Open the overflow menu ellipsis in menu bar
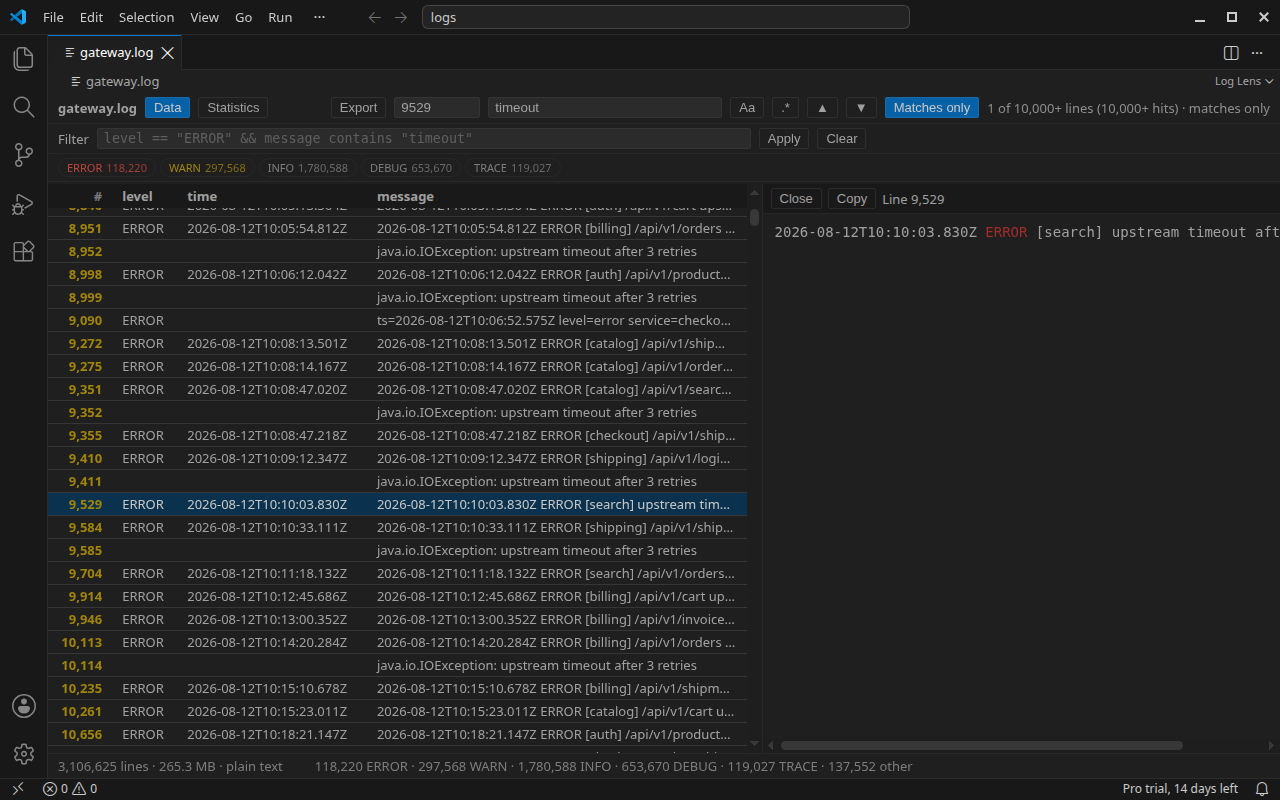The image size is (1280, 800). pos(319,17)
